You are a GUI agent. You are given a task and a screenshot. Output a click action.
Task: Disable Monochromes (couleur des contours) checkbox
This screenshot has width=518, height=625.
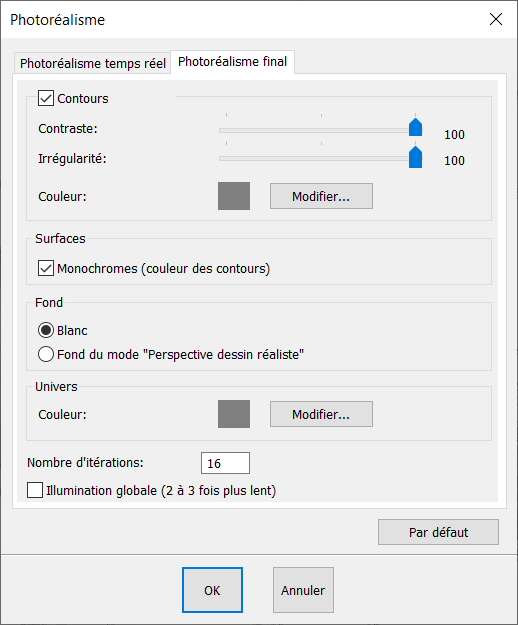coord(46,268)
